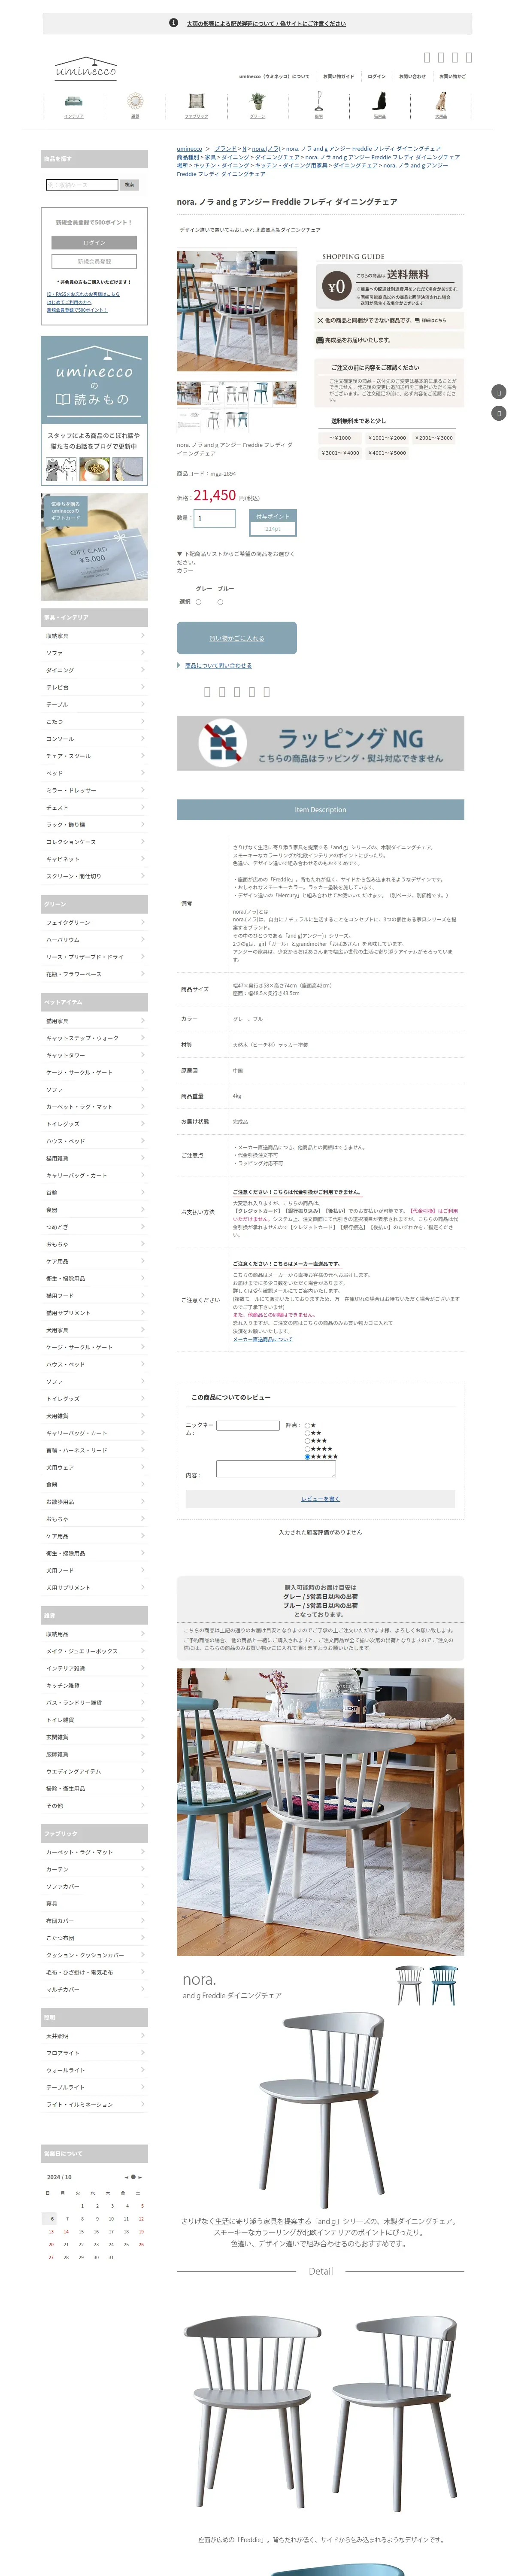The height and width of the screenshot is (2576, 515).
Task: Select the four-star review rating
Action: tap(307, 1449)
